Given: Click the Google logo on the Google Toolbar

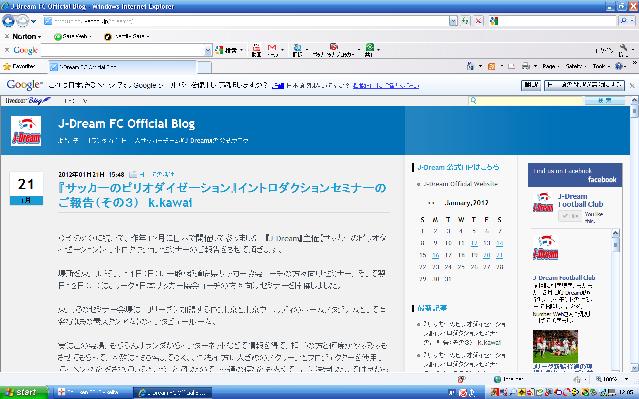Looking at the screenshot, I should (x=25, y=50).
